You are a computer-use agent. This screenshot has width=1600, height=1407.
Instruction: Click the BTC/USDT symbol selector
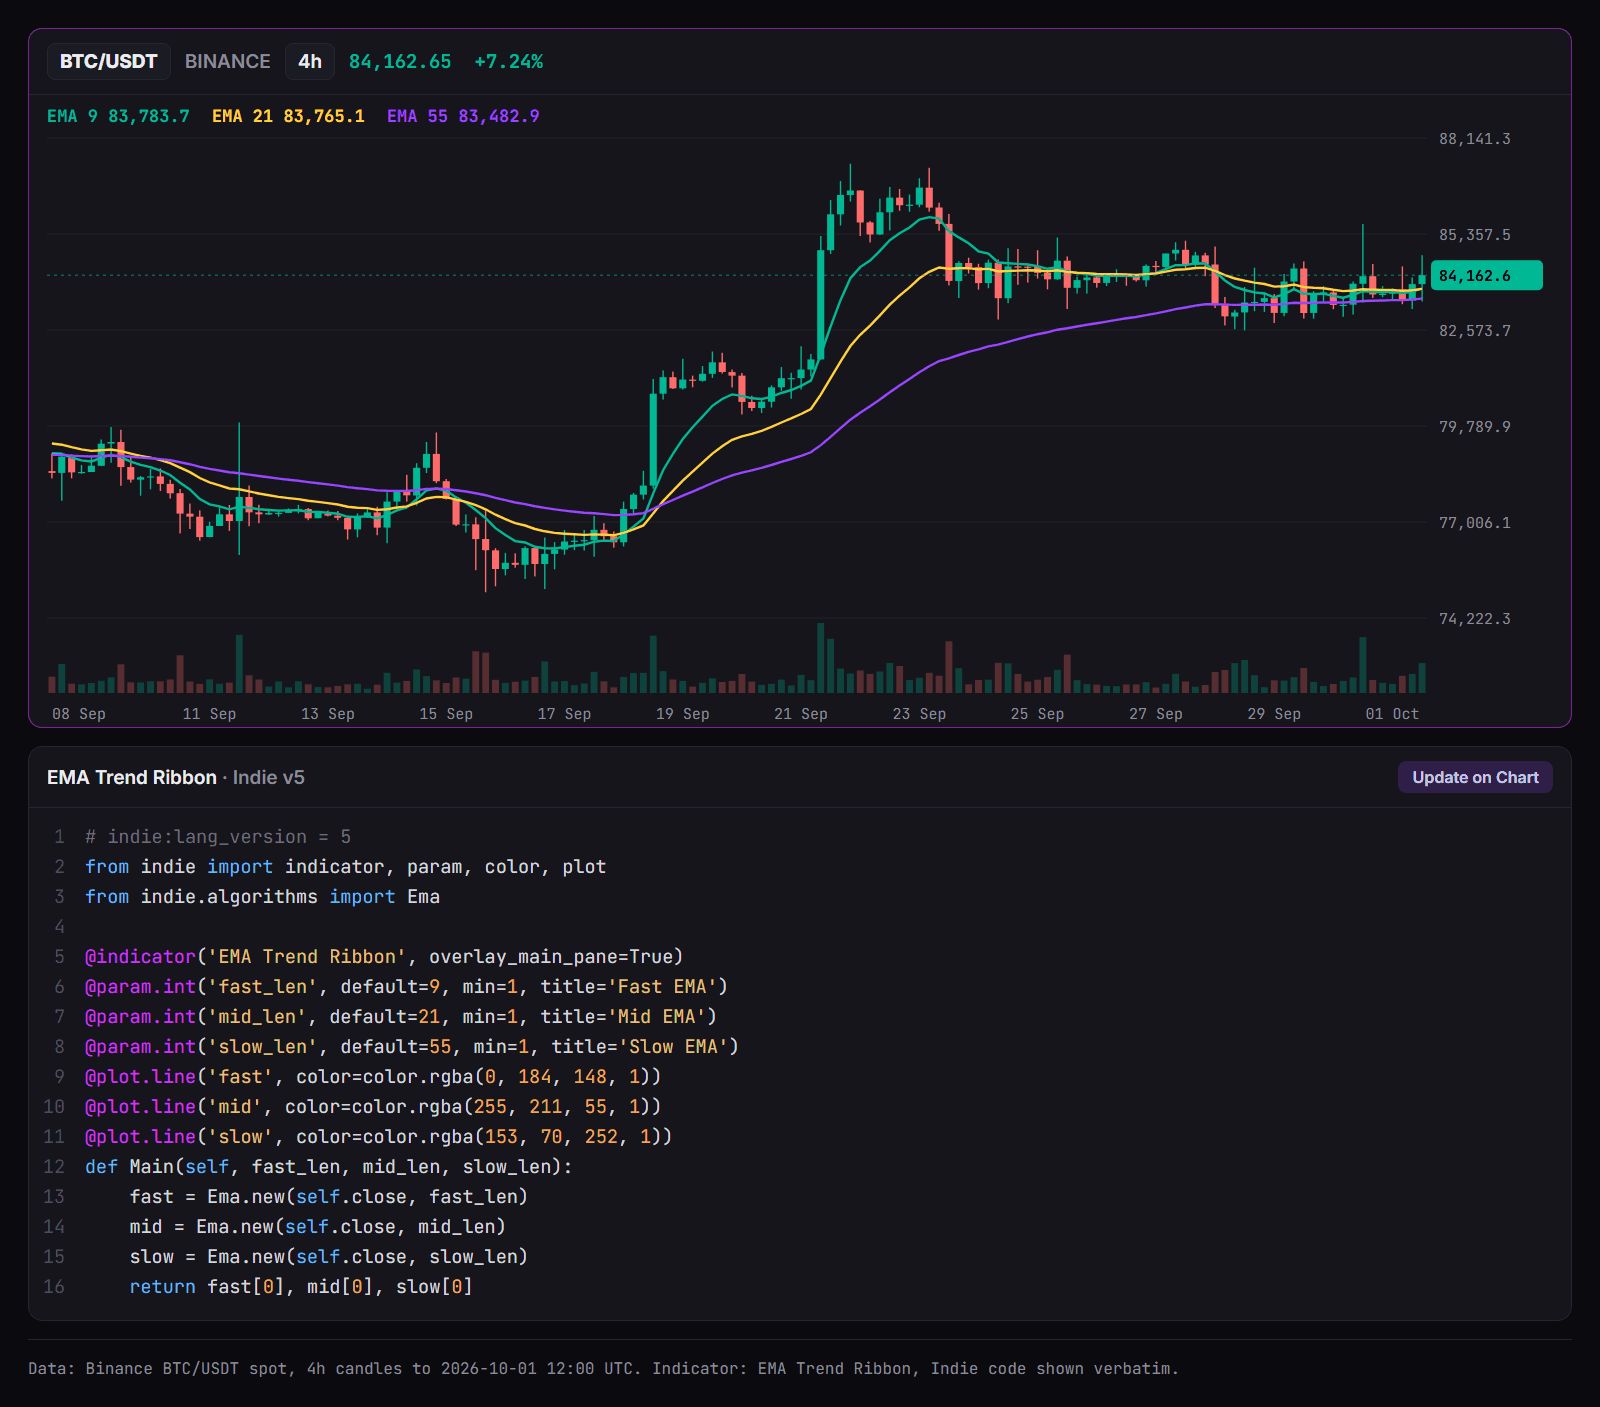pyautogui.click(x=108, y=61)
